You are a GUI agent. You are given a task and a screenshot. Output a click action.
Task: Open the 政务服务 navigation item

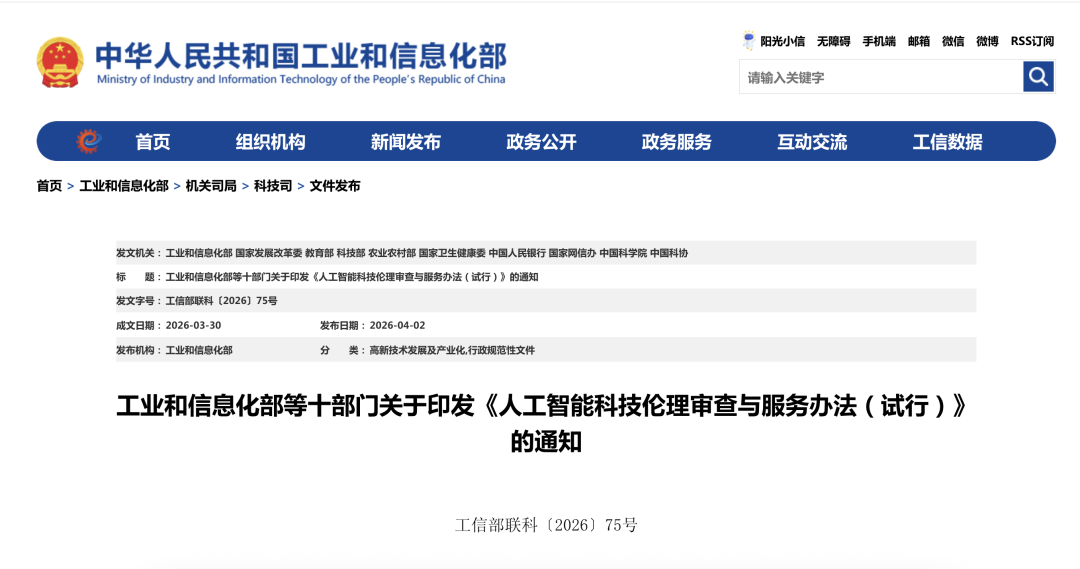(676, 142)
